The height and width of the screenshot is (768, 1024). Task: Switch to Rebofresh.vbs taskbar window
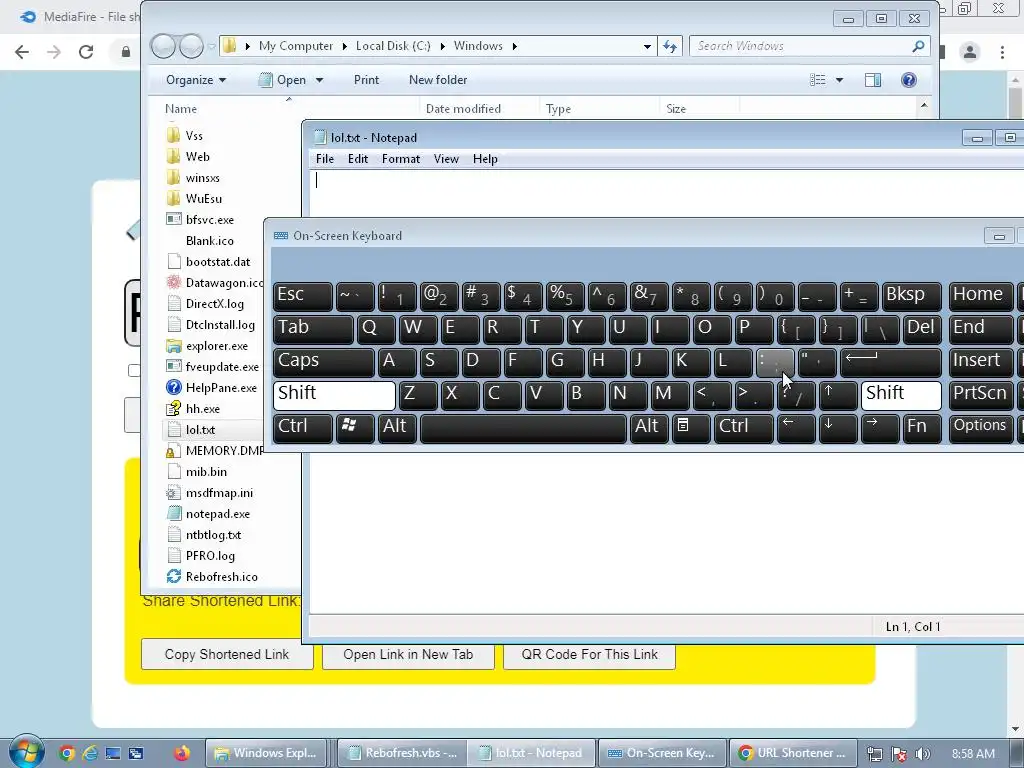point(402,753)
